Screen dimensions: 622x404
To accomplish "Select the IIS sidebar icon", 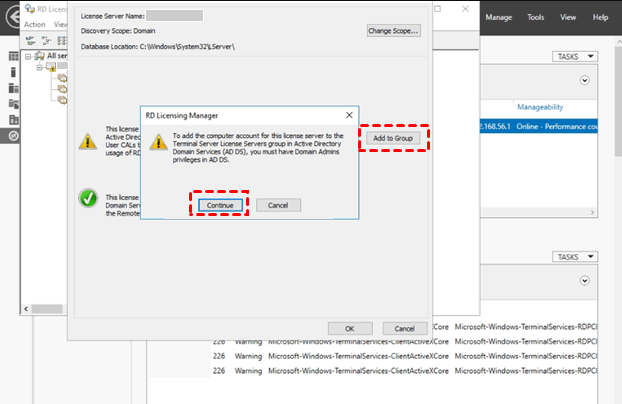I will pyautogui.click(x=13, y=119).
